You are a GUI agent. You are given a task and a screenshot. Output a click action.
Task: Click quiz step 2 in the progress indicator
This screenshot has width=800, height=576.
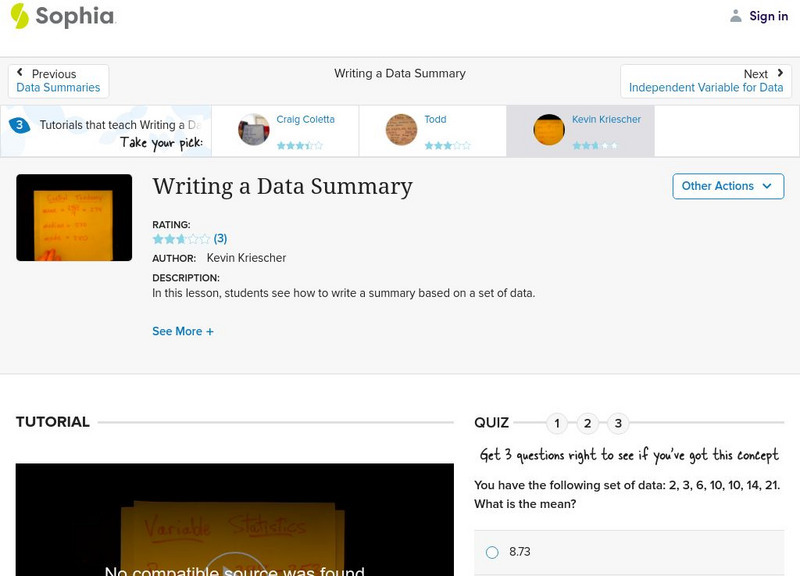[587, 423]
